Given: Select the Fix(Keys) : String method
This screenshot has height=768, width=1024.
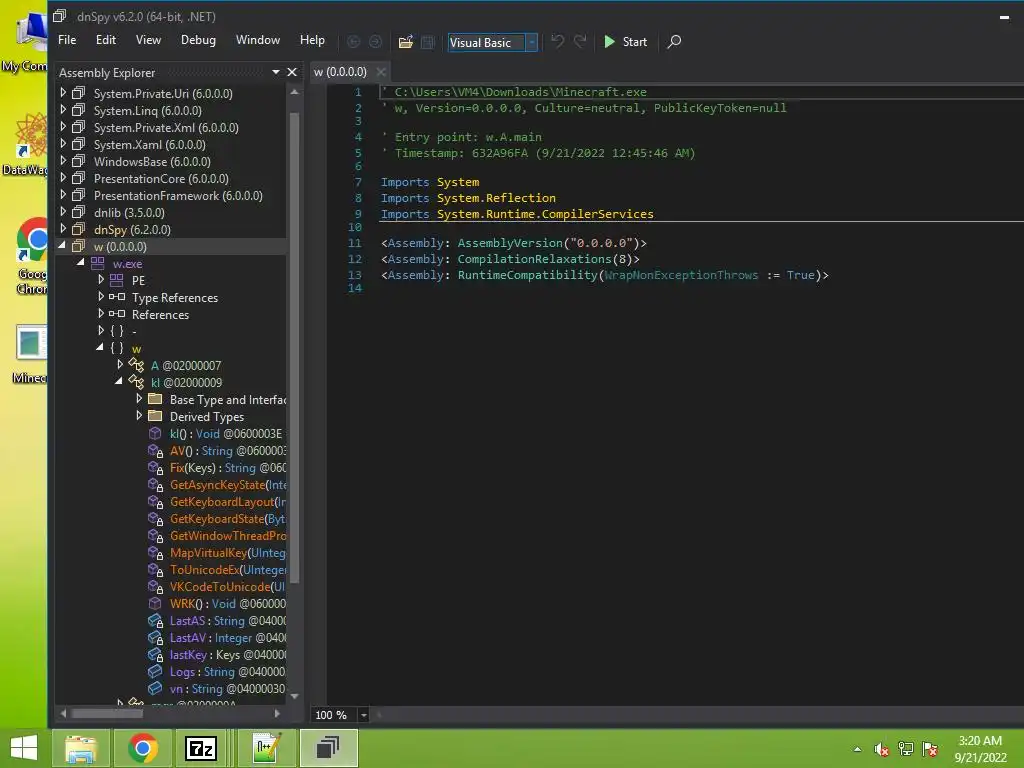Looking at the screenshot, I should point(227,468).
